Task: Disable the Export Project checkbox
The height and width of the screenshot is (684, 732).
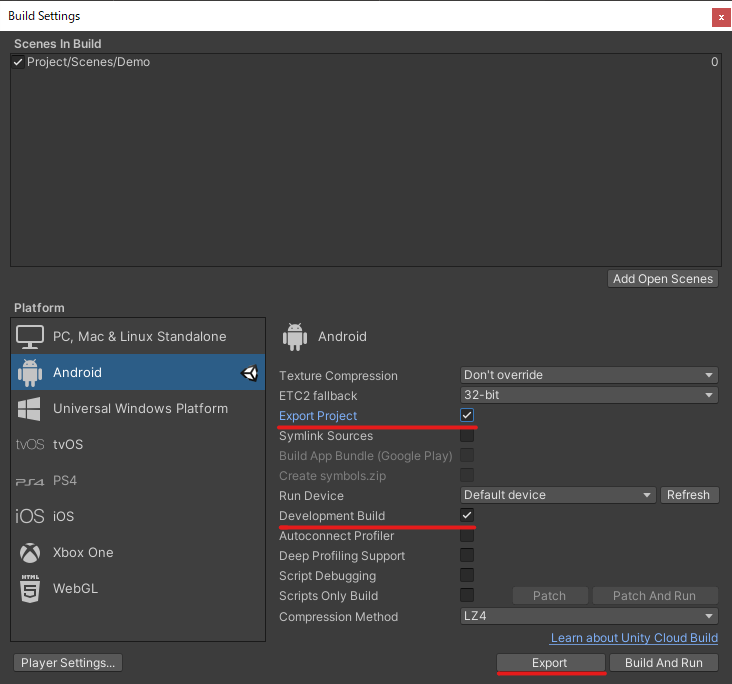Action: [467, 415]
